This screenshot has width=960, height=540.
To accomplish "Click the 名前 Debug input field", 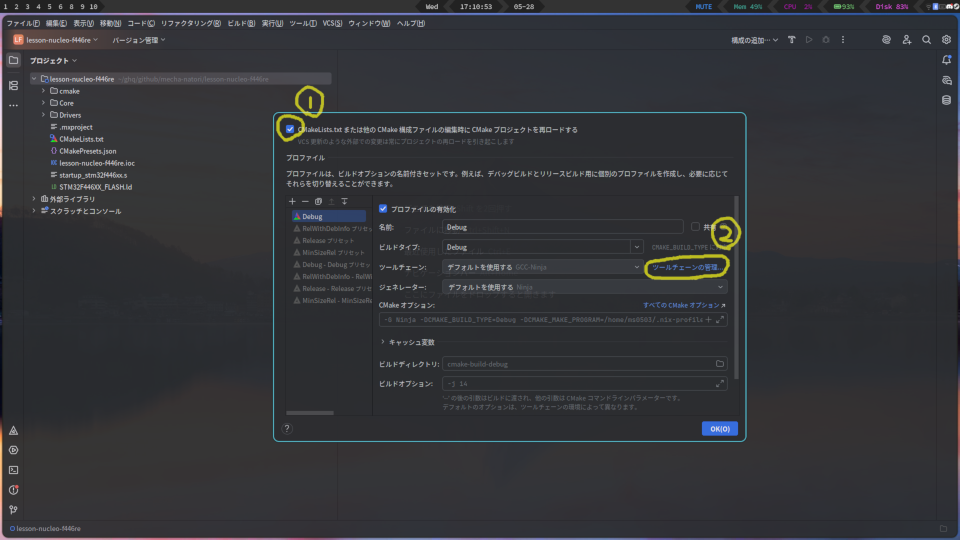I will coord(563,227).
